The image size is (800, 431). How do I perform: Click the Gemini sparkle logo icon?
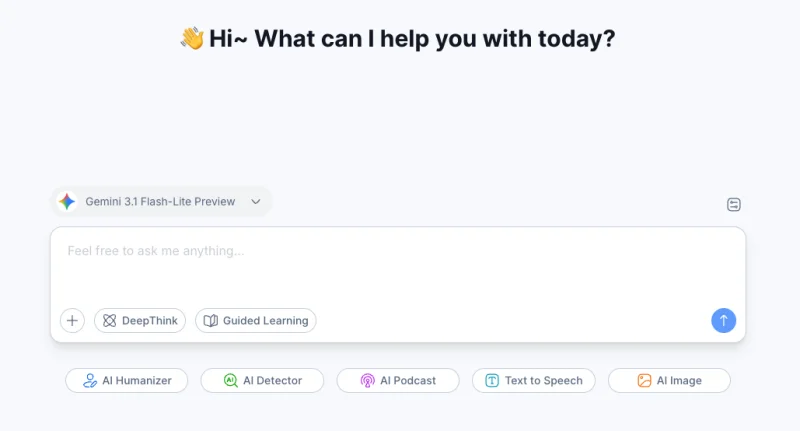point(67,201)
